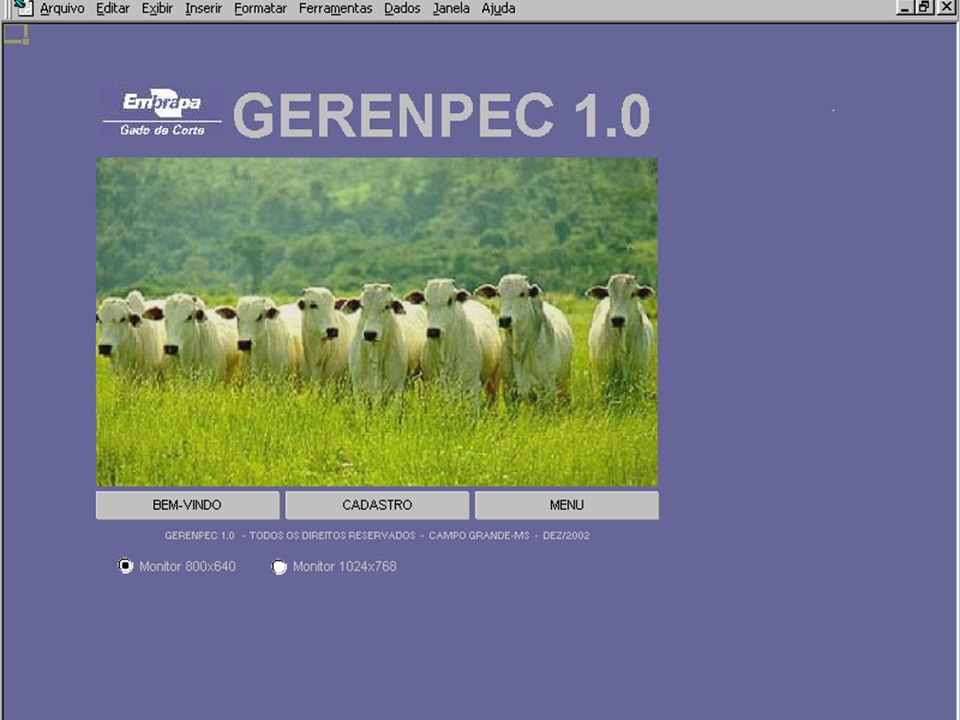Open the Ferramentas menu
This screenshot has height=720, width=960.
coord(335,9)
